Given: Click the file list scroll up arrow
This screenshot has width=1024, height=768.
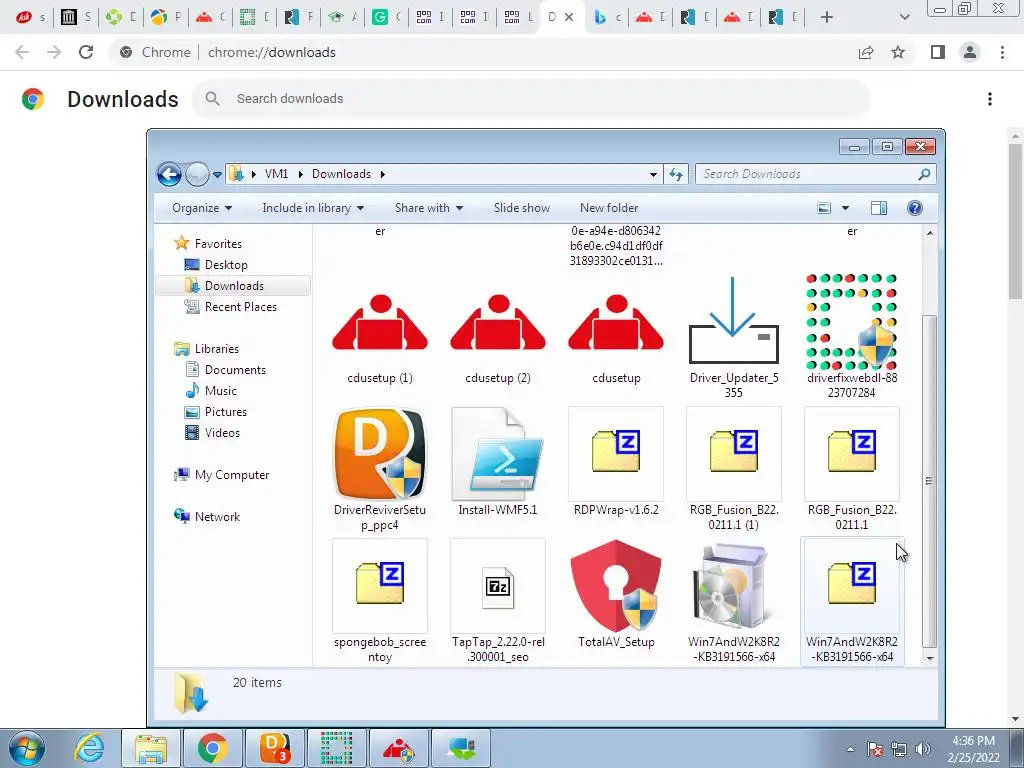Looking at the screenshot, I should coord(930,232).
